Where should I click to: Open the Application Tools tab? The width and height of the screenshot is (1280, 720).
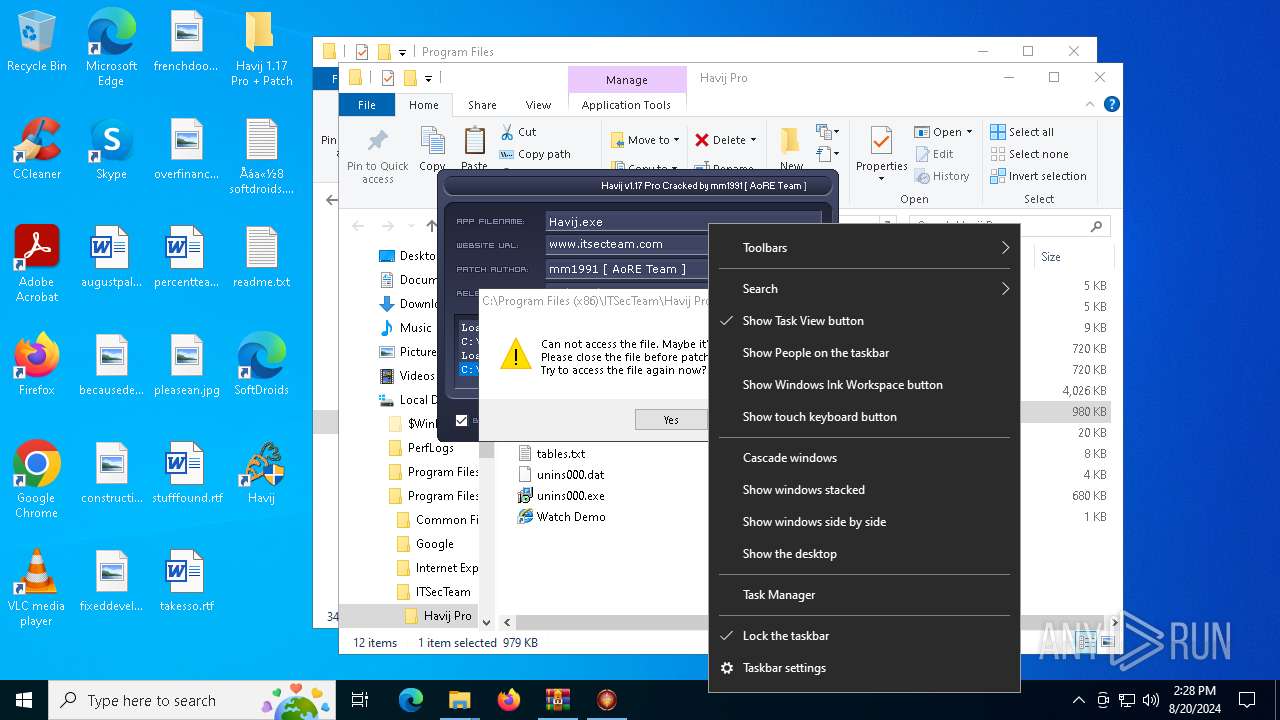pyautogui.click(x=627, y=105)
